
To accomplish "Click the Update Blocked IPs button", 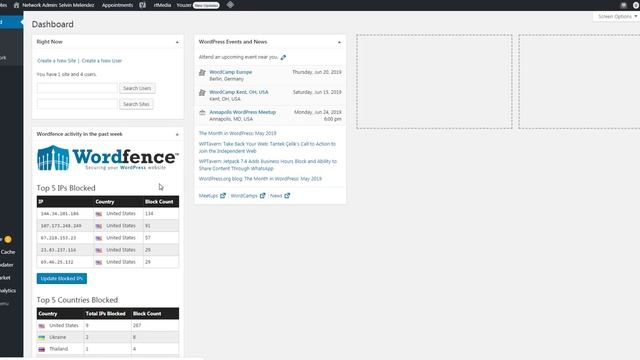I will coord(62,279).
